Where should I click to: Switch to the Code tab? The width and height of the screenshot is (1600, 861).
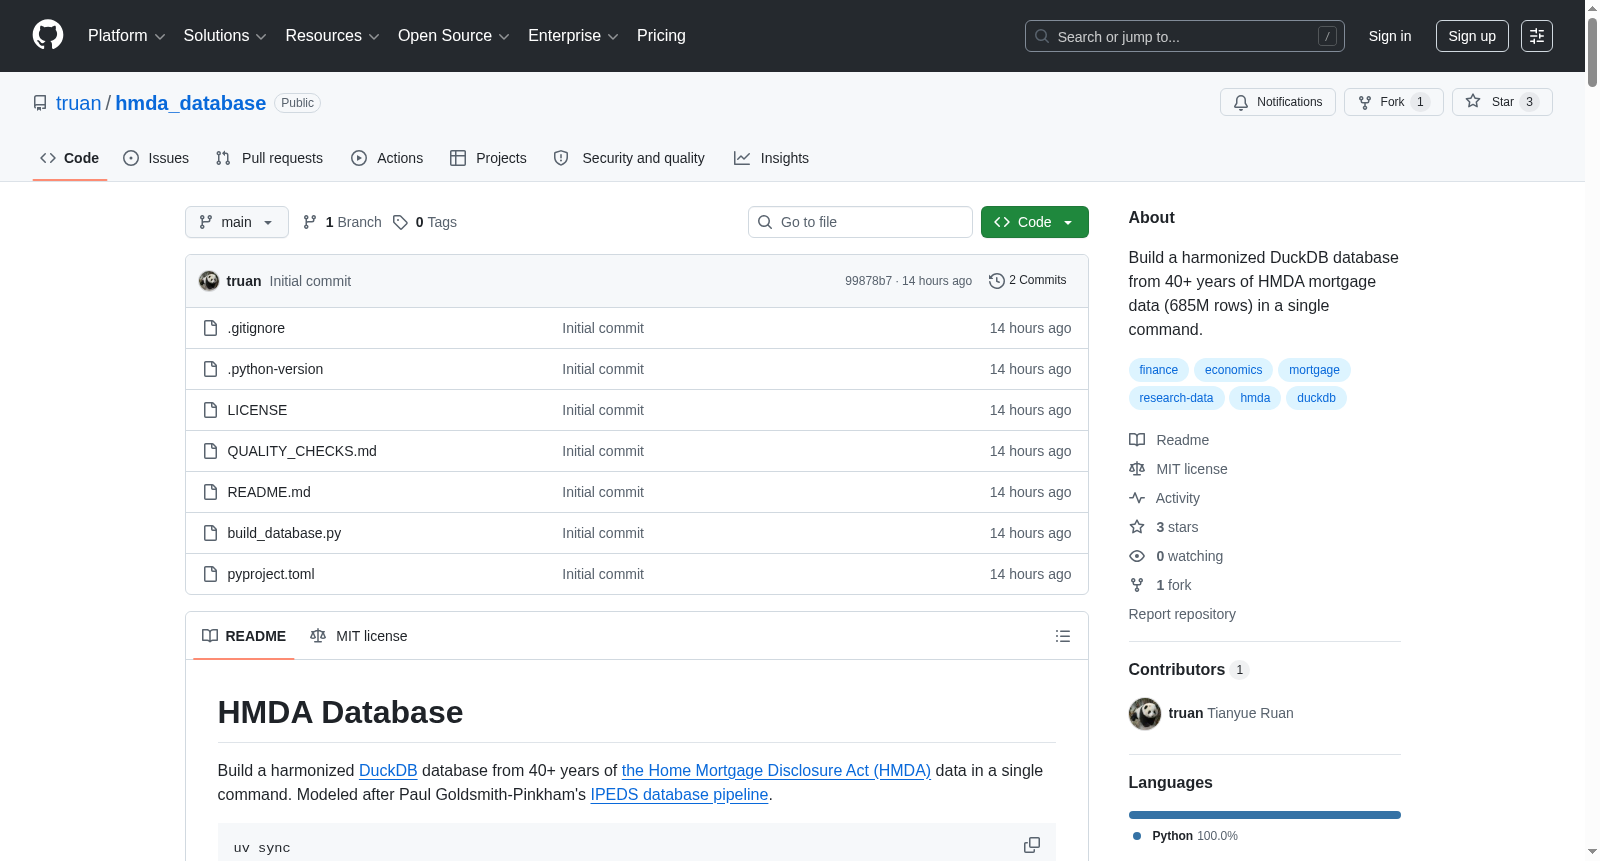(x=70, y=158)
